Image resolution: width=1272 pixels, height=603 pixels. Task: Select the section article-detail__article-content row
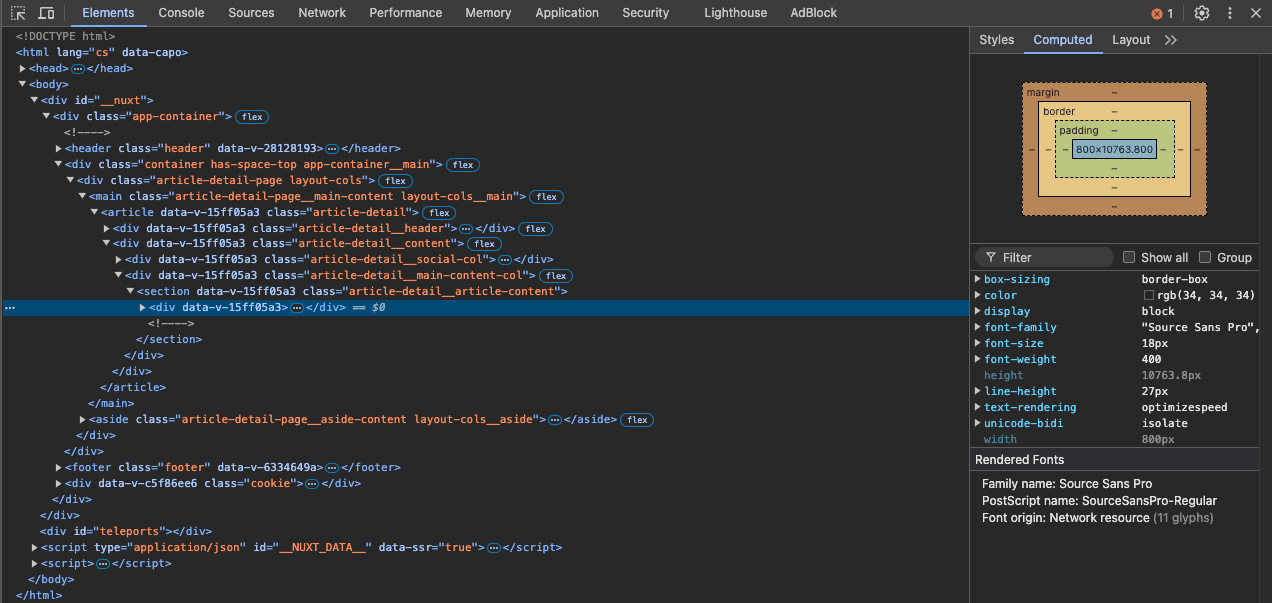click(x=351, y=292)
